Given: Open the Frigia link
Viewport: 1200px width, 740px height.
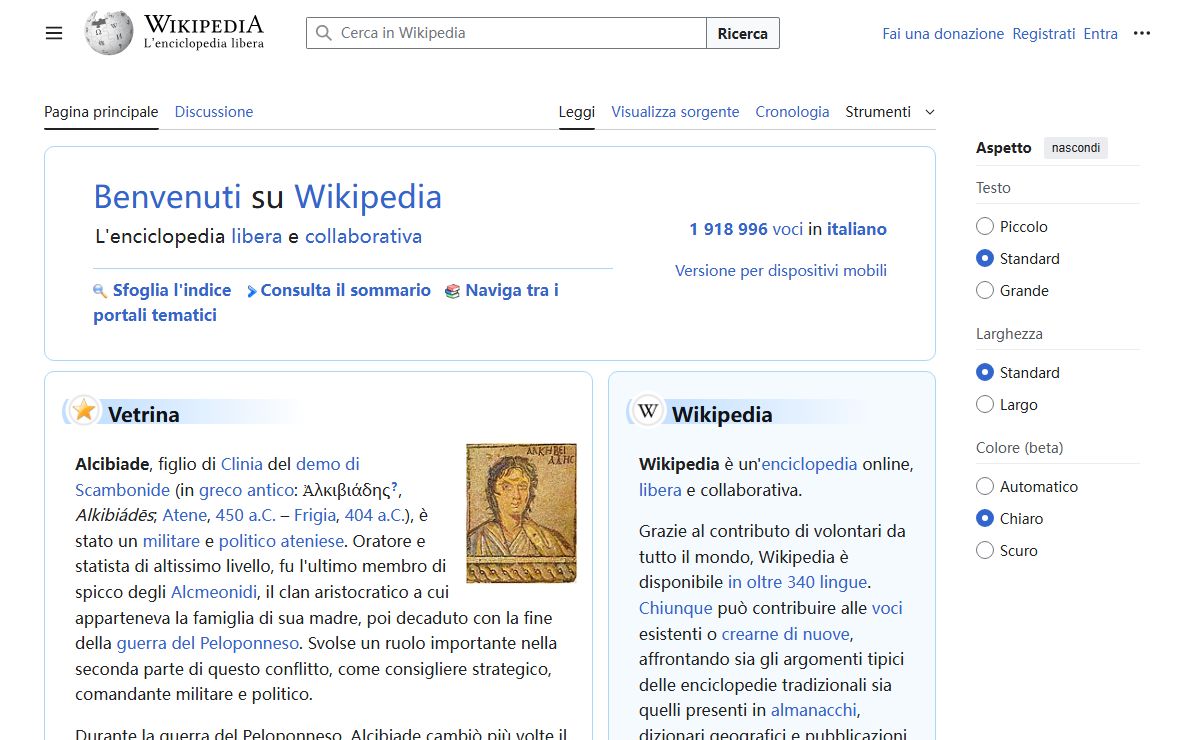Looking at the screenshot, I should click(315, 516).
